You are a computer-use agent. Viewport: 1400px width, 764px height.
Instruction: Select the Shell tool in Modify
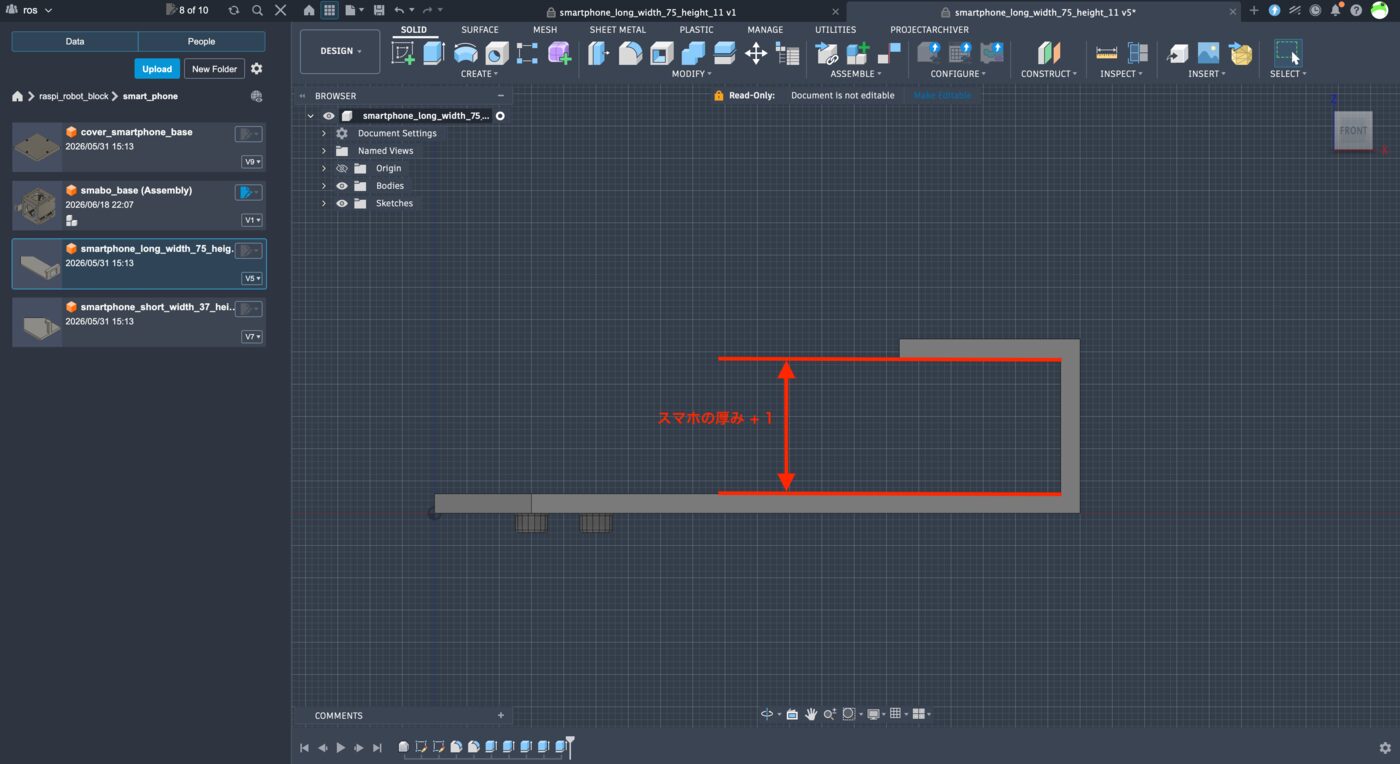click(x=662, y=53)
